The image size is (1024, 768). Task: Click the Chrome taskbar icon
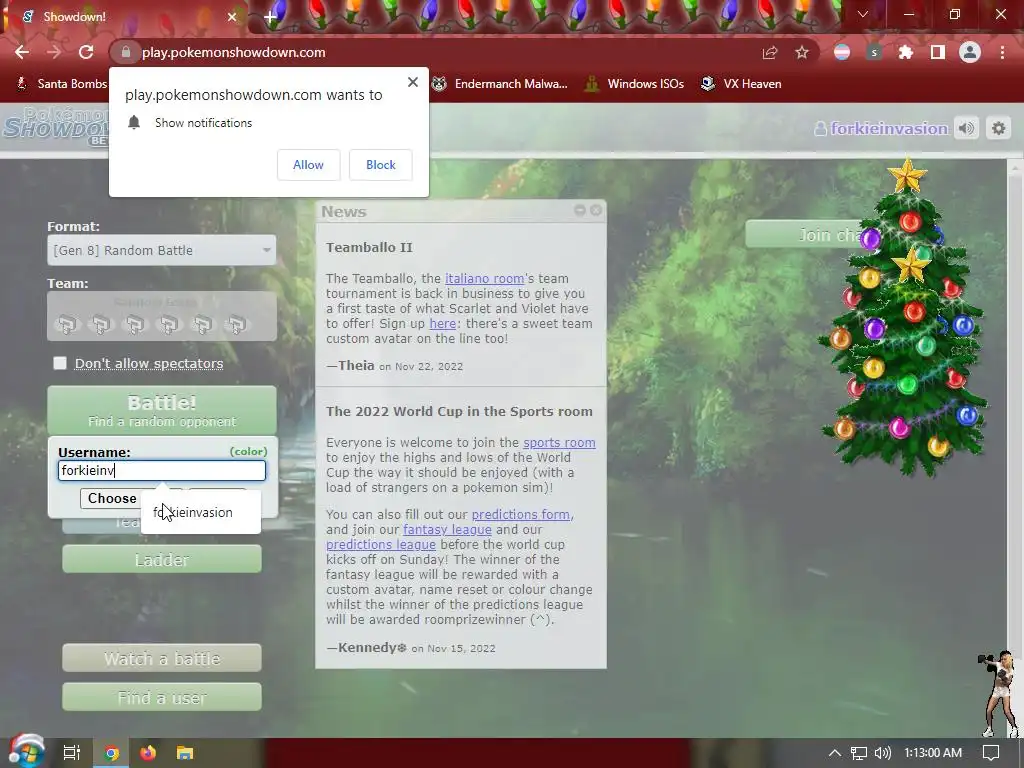pyautogui.click(x=111, y=753)
